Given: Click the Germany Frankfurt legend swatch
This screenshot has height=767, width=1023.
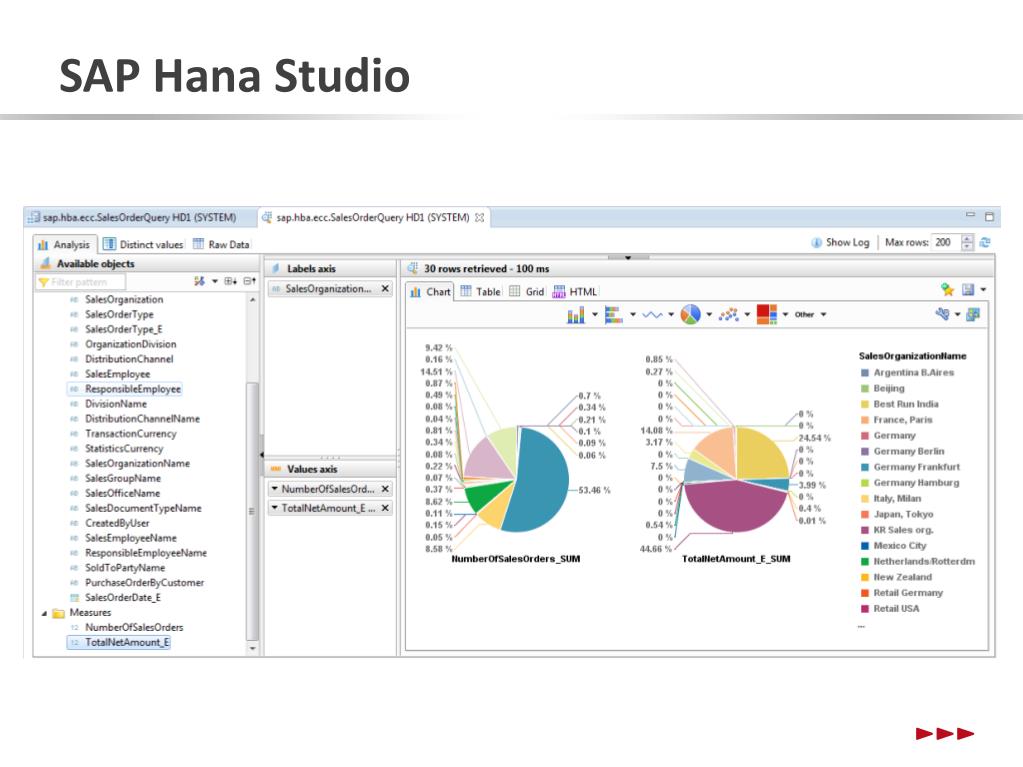Looking at the screenshot, I should (864, 468).
